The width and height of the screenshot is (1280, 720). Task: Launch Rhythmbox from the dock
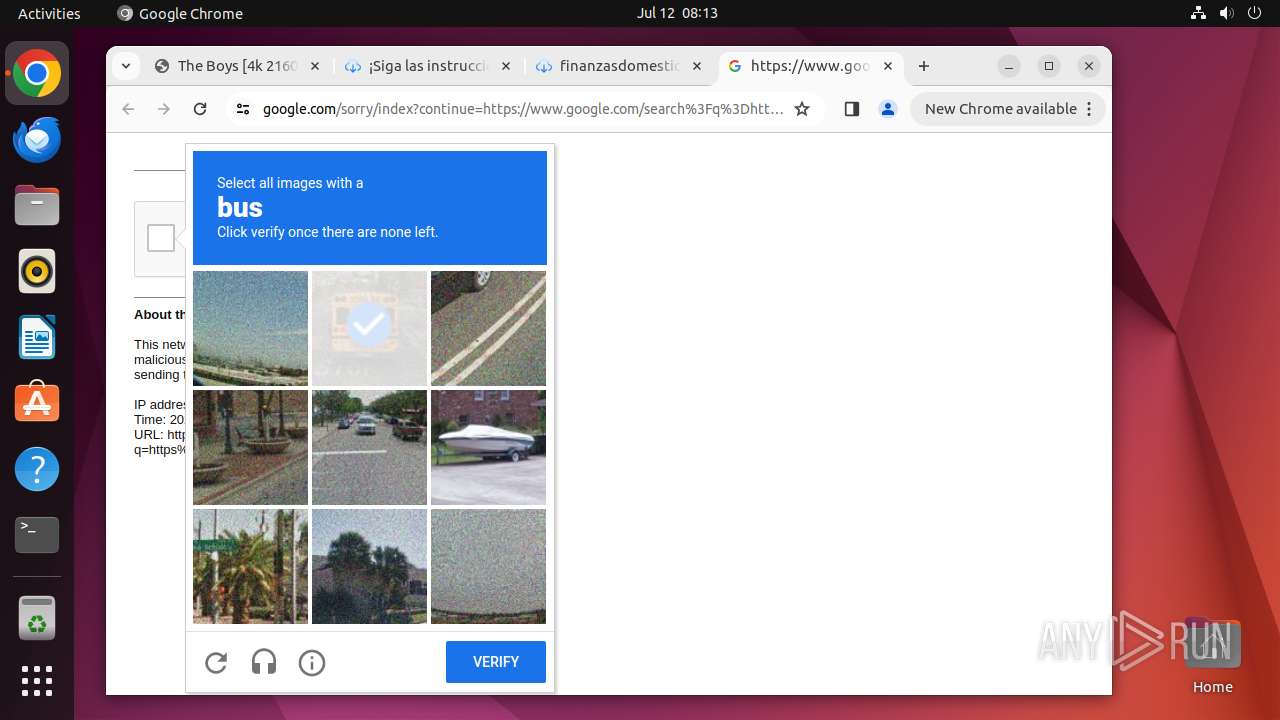37,271
